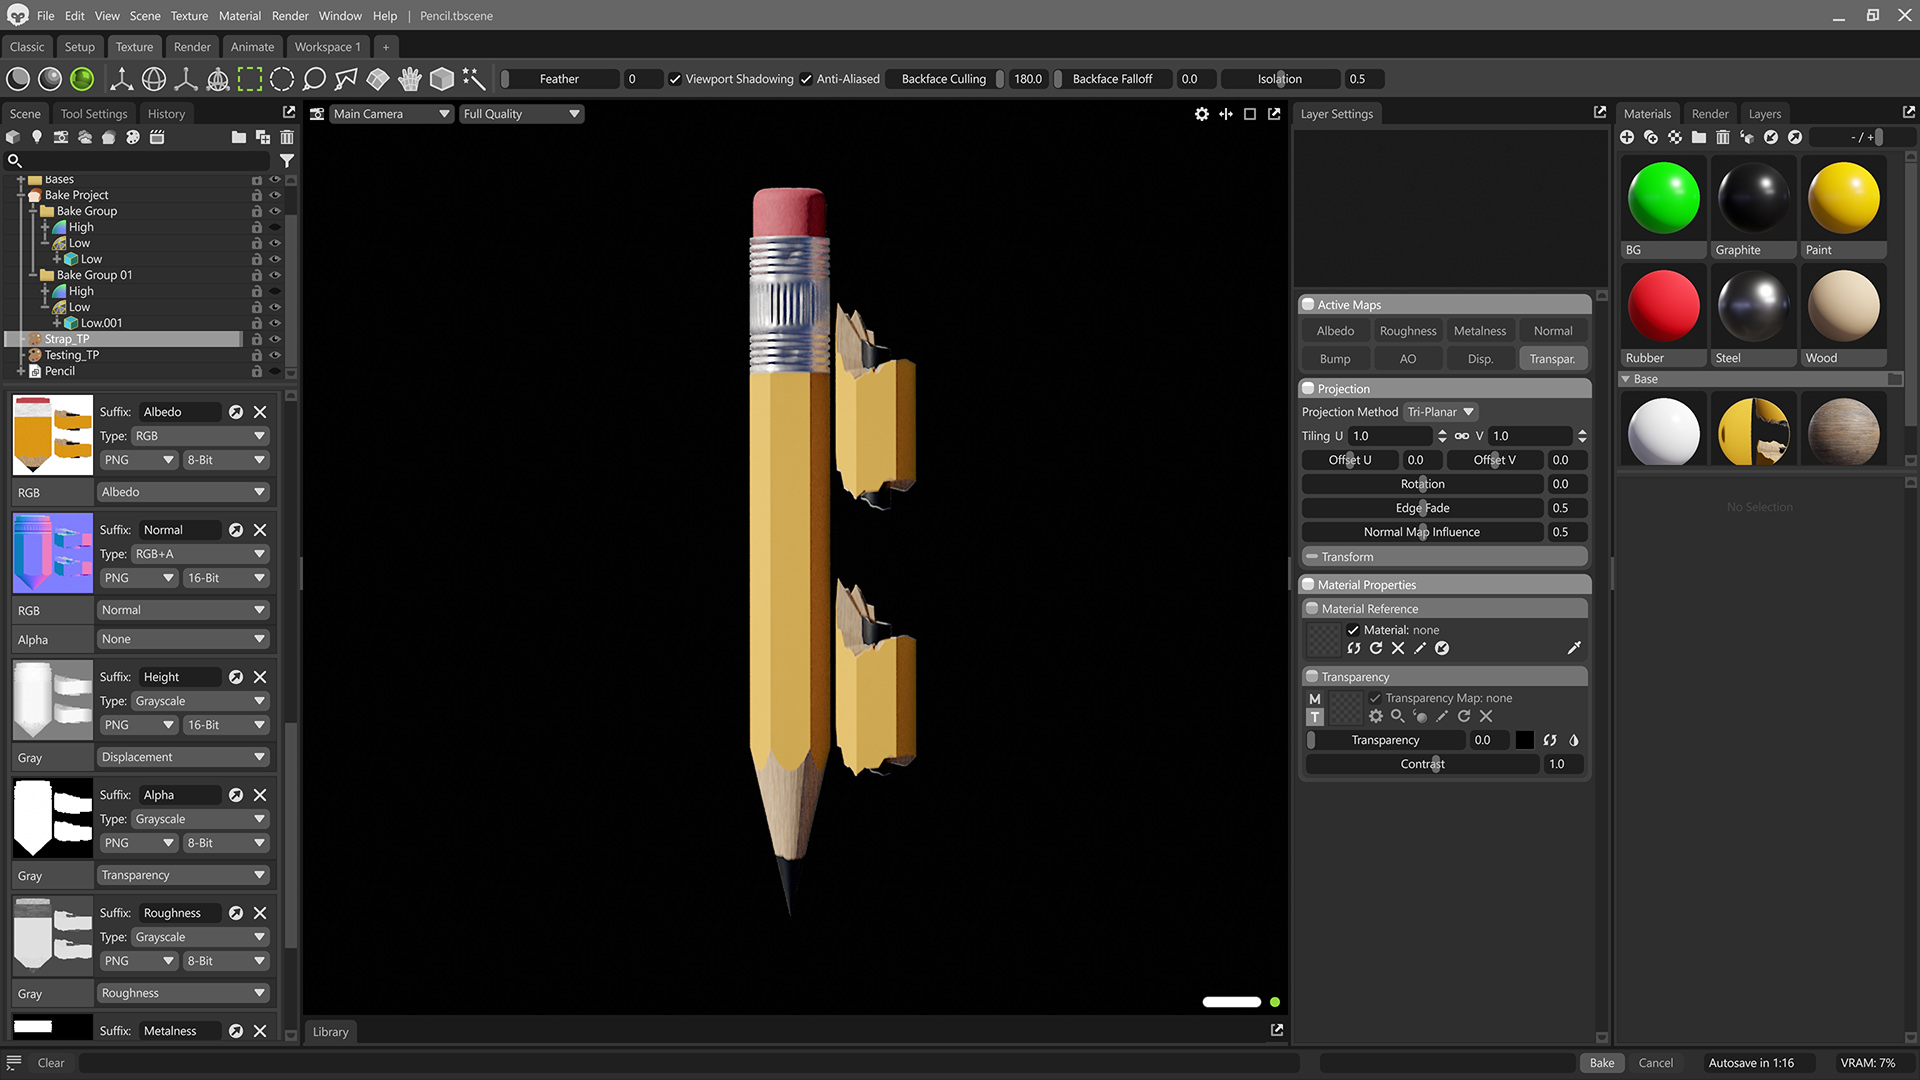Enable the Roughness active map
The width and height of the screenshot is (1920, 1080).
(x=1407, y=331)
